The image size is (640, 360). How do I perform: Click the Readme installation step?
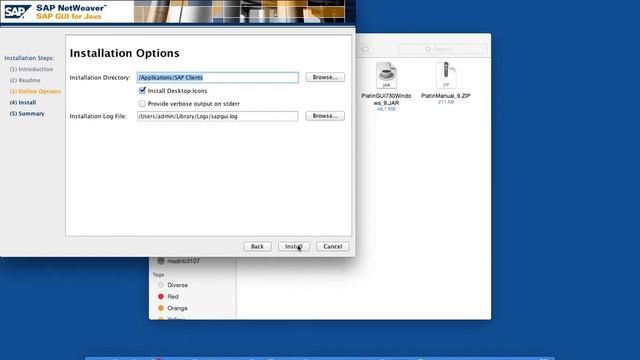[x=25, y=80]
